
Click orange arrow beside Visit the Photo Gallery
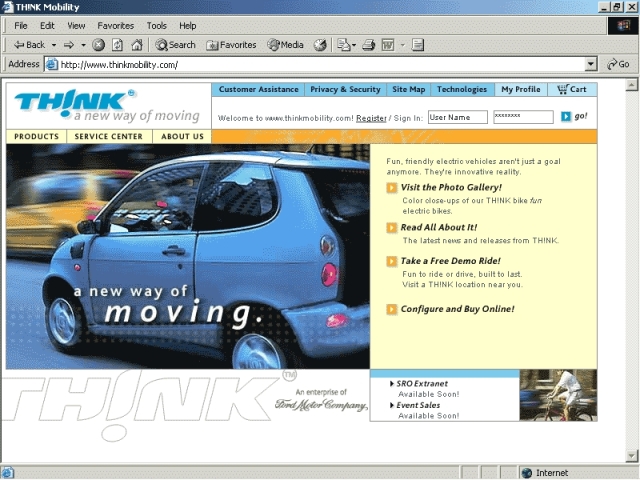(391, 188)
